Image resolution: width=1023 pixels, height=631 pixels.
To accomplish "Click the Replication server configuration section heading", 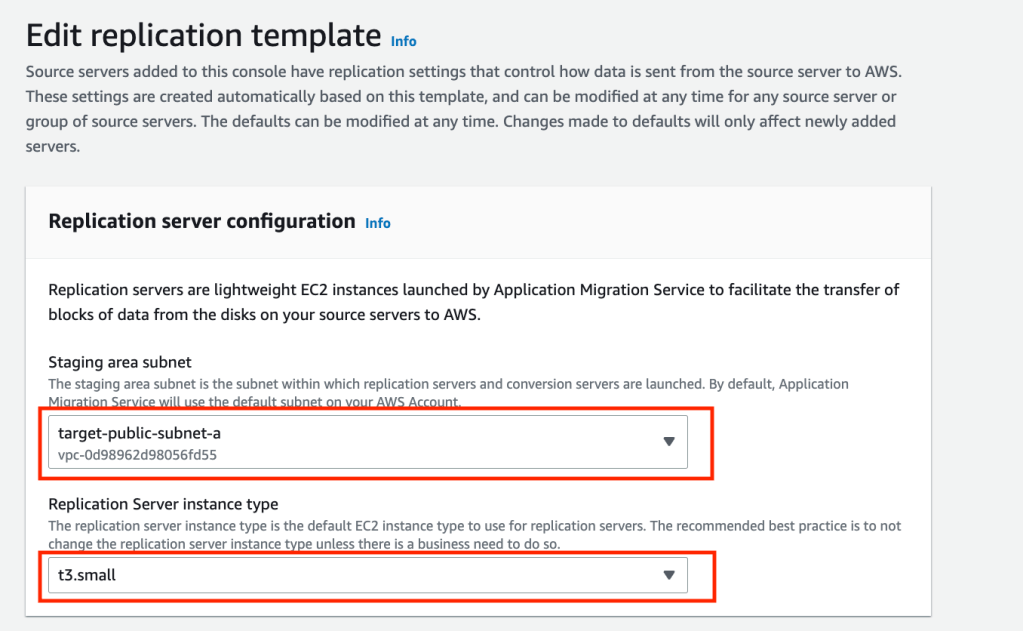I will coord(202,221).
